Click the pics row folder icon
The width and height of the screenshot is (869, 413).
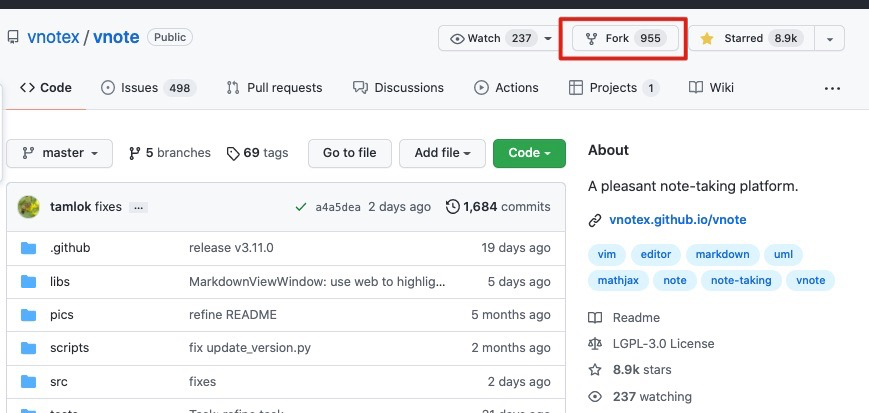(28, 315)
